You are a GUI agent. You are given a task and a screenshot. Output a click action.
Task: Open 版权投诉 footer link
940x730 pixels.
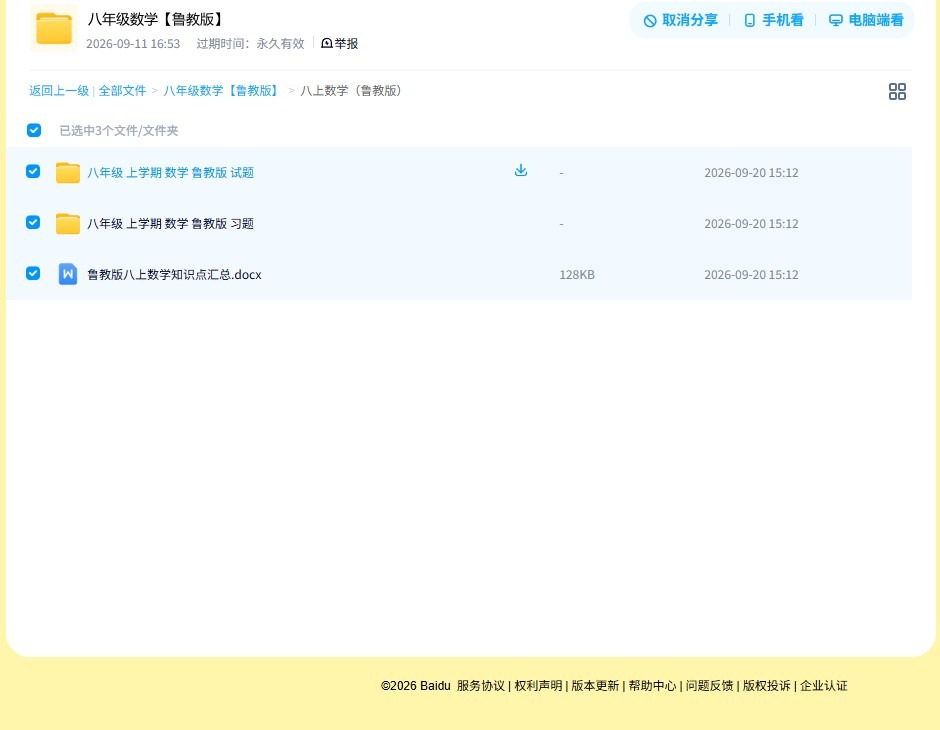[x=767, y=686]
